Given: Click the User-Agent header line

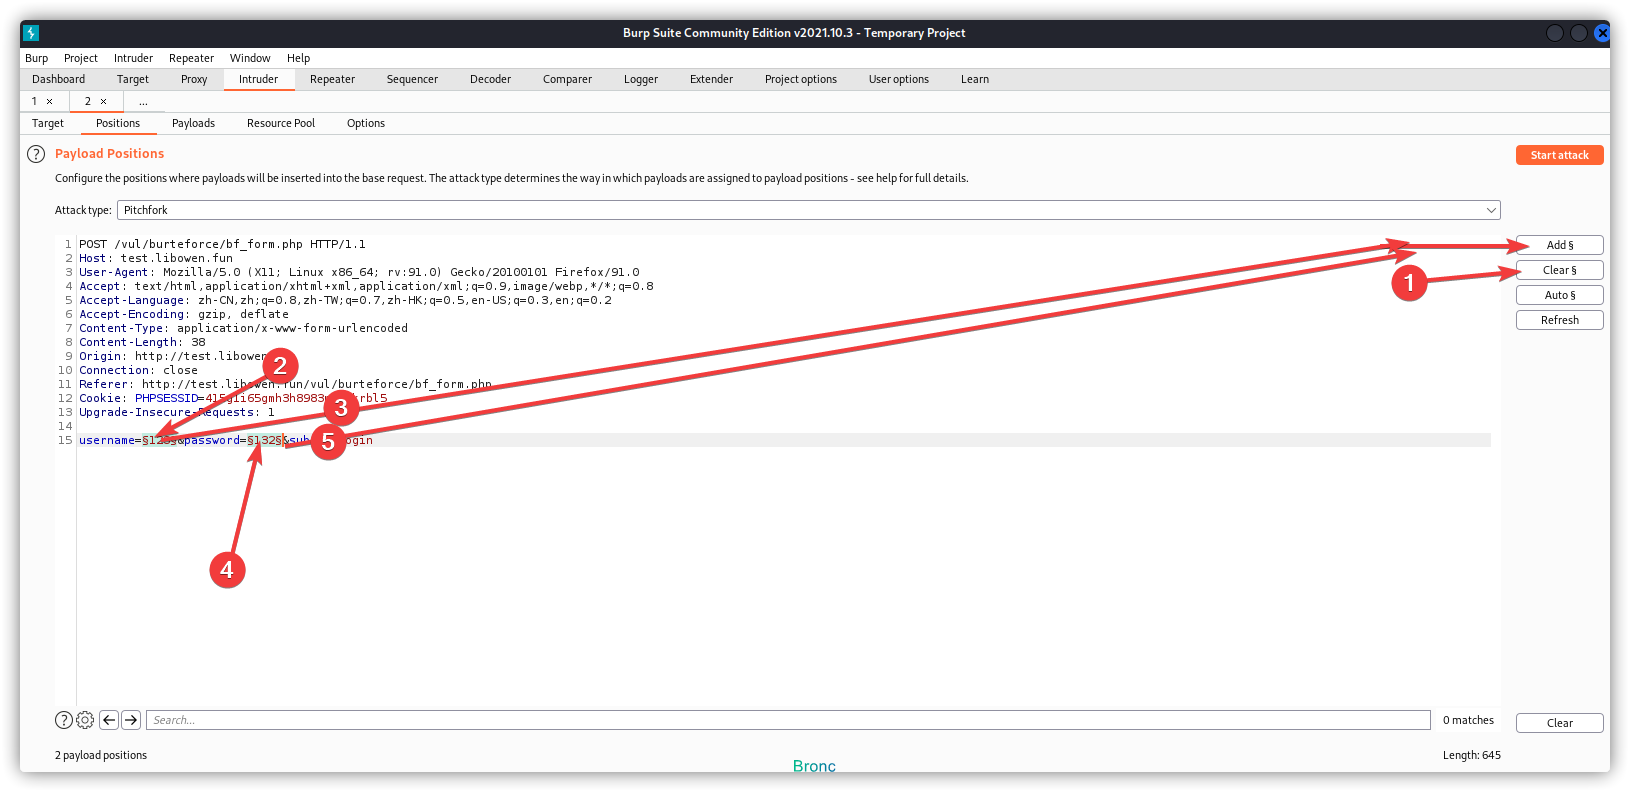Looking at the screenshot, I should (x=359, y=272).
